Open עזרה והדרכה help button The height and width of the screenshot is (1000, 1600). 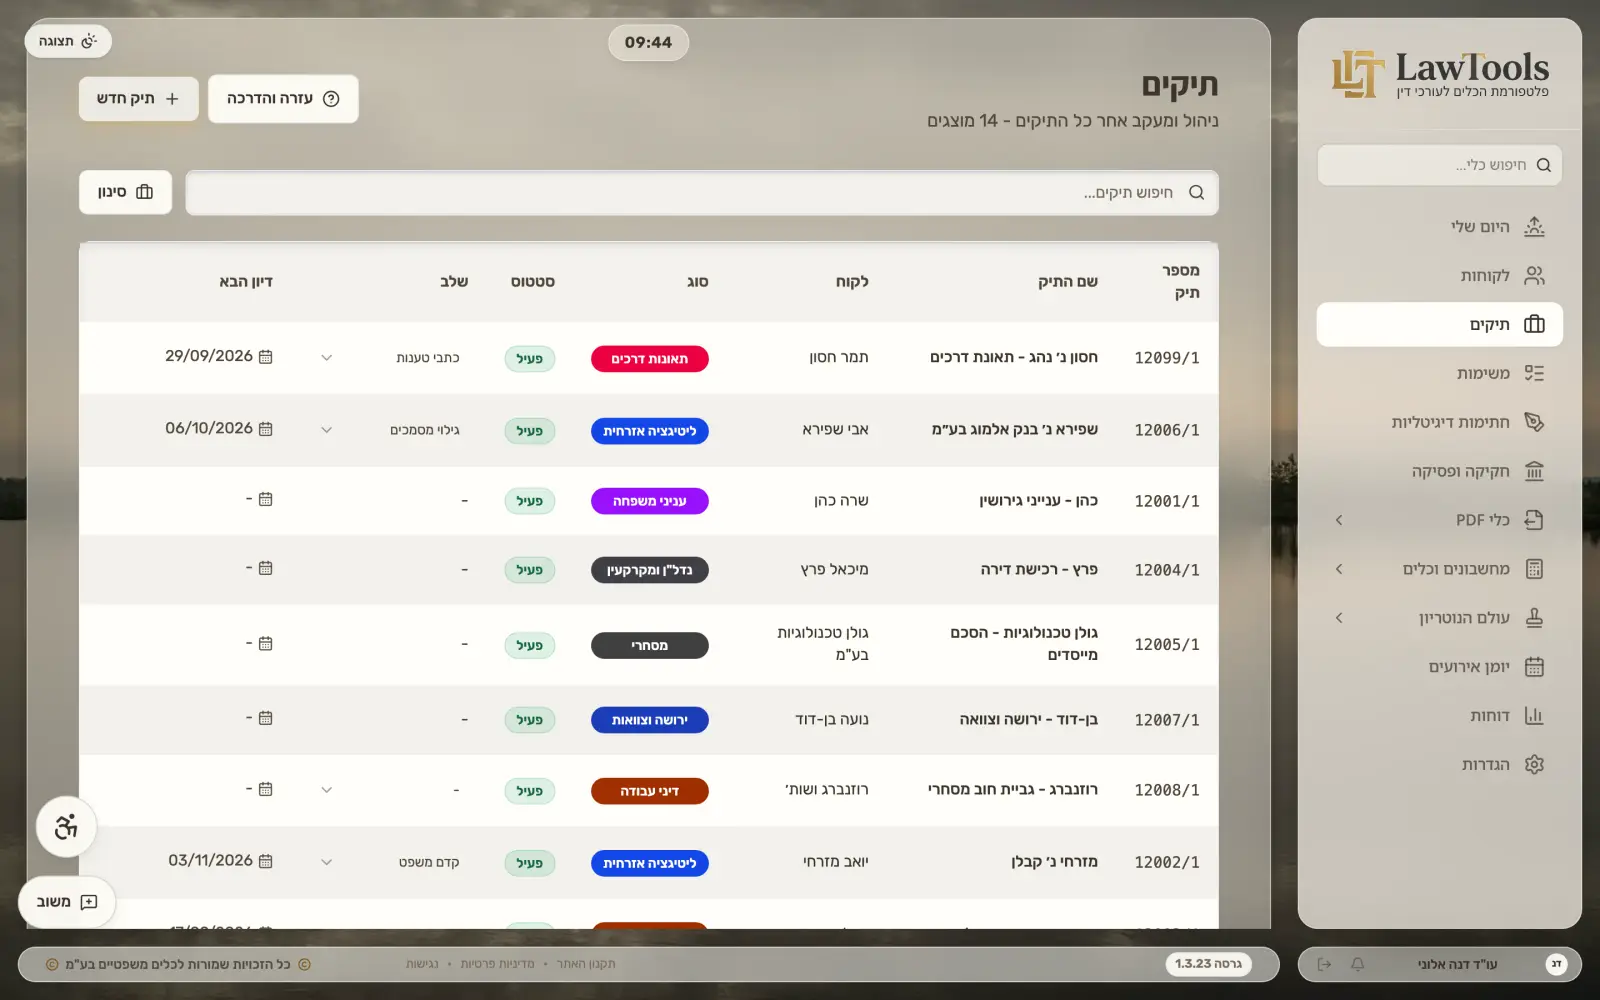pyautogui.click(x=283, y=99)
